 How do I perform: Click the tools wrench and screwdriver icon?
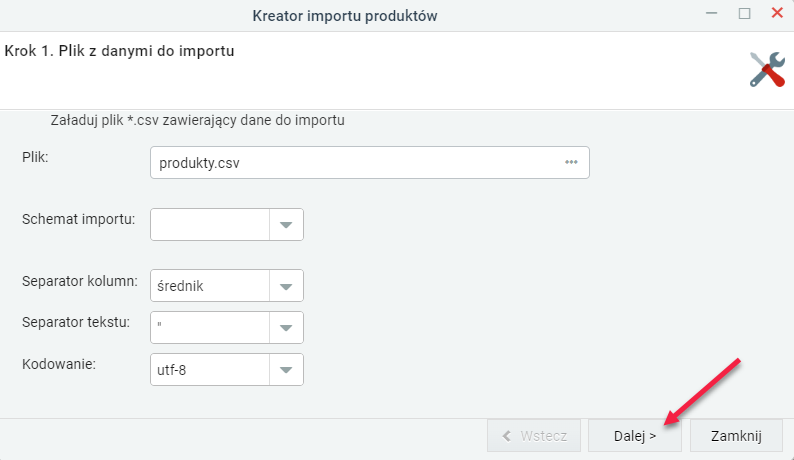(x=767, y=69)
